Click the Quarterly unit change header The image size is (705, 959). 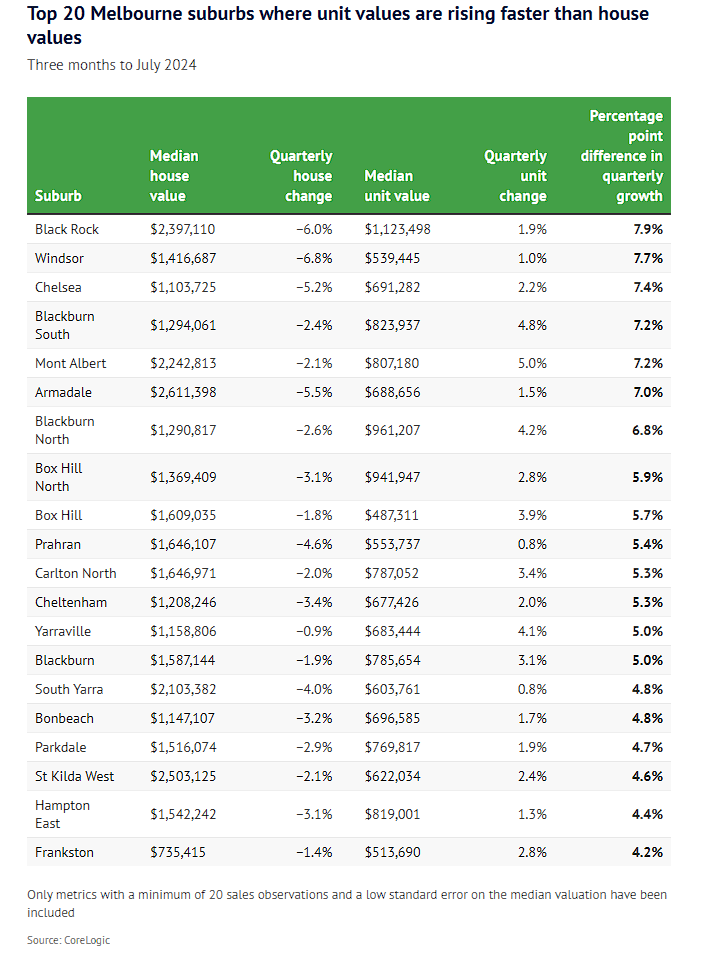point(516,176)
